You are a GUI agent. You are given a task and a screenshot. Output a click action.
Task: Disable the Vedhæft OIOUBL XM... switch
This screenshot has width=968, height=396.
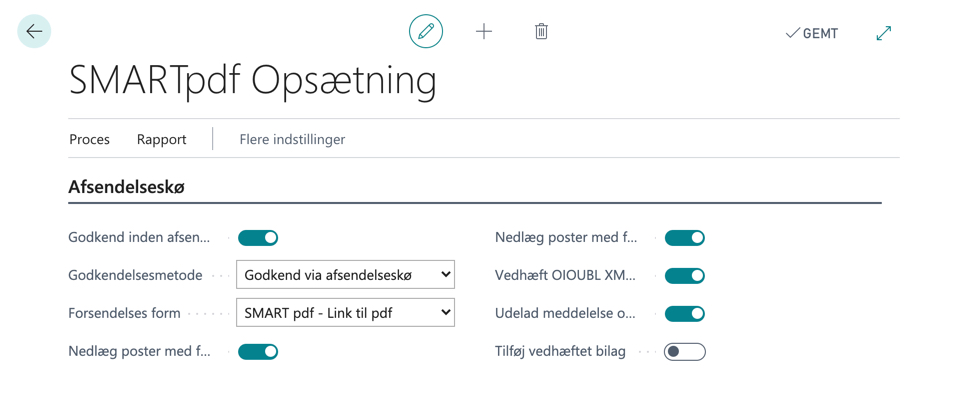tap(685, 276)
